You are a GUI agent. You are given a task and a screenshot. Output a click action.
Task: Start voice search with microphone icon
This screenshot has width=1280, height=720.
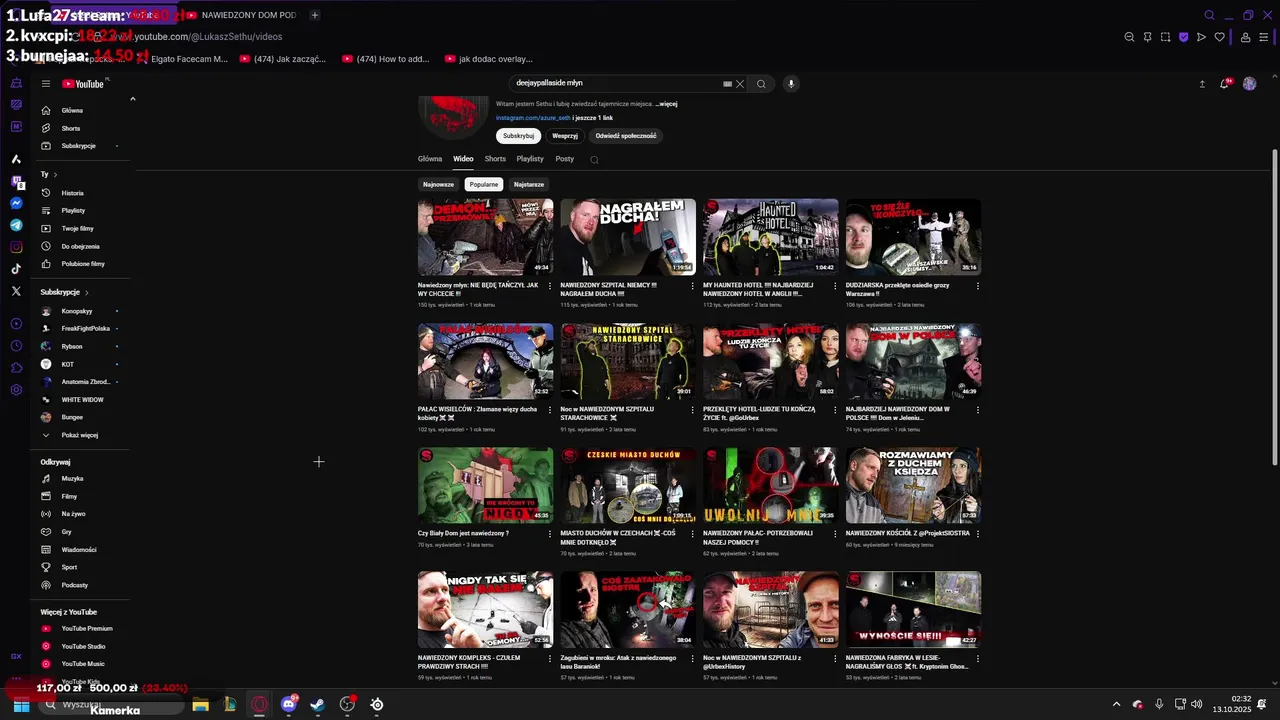(791, 84)
